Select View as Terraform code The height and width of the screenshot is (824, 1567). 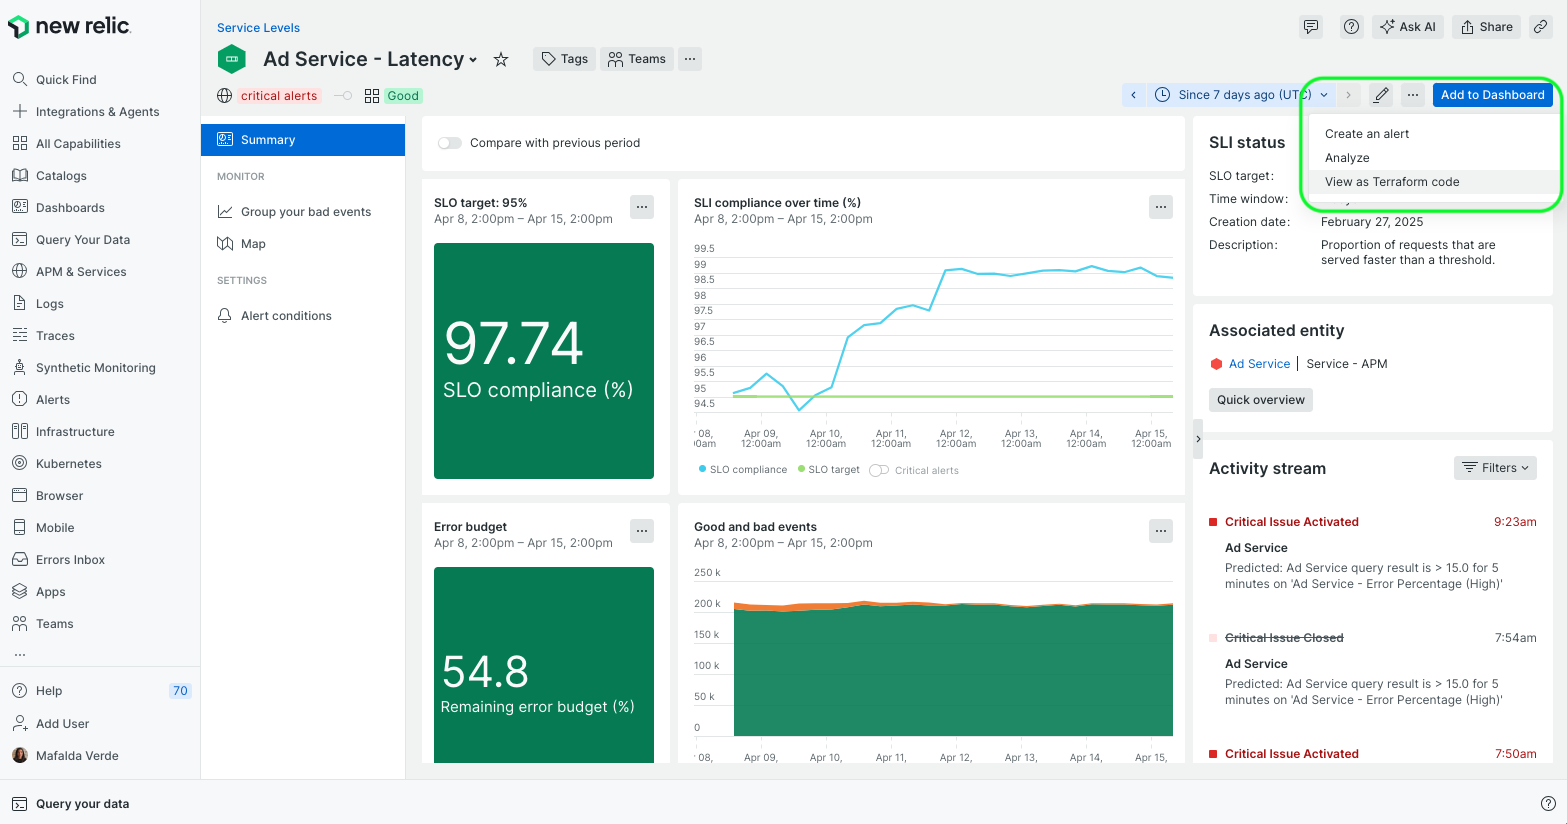pyautogui.click(x=1391, y=182)
